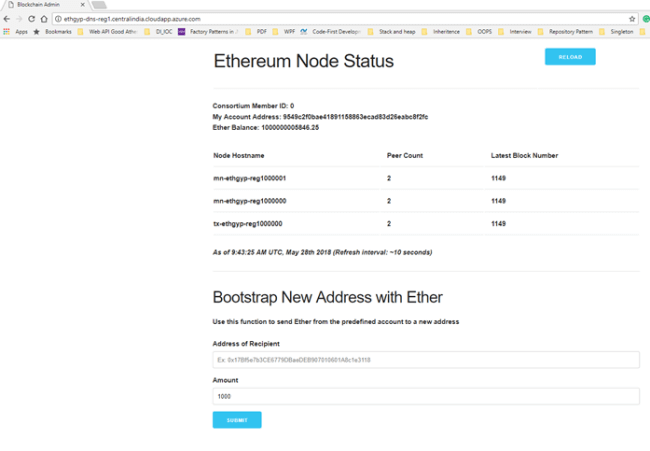Open a new browser tab
The width and height of the screenshot is (650, 451).
(x=100, y=6)
